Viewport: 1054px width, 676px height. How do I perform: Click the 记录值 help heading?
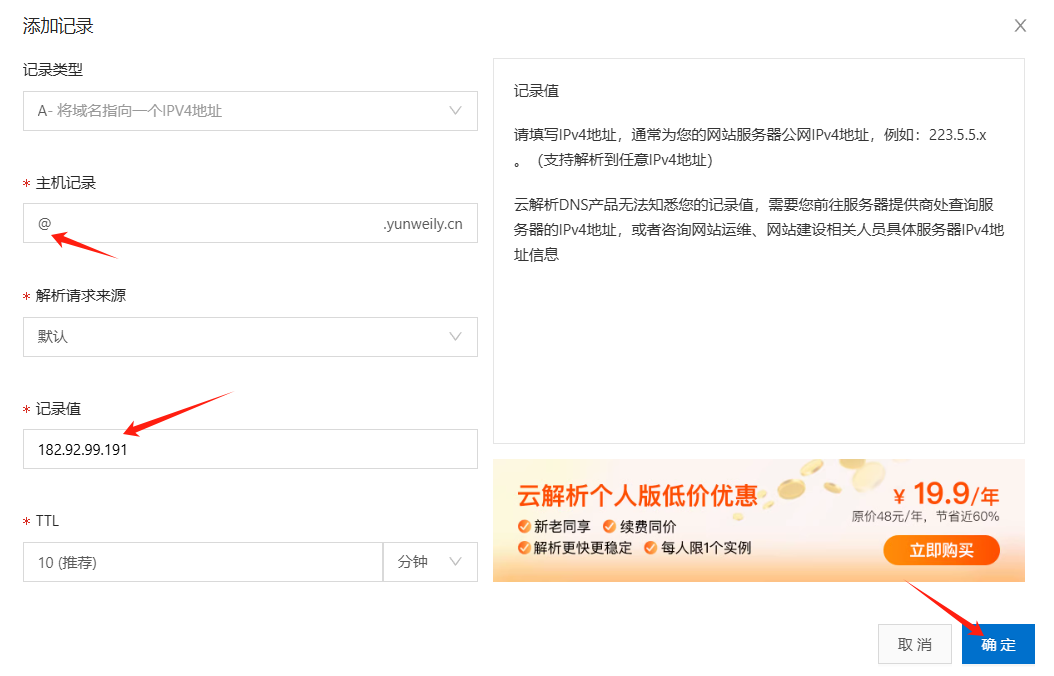pyautogui.click(x=536, y=91)
